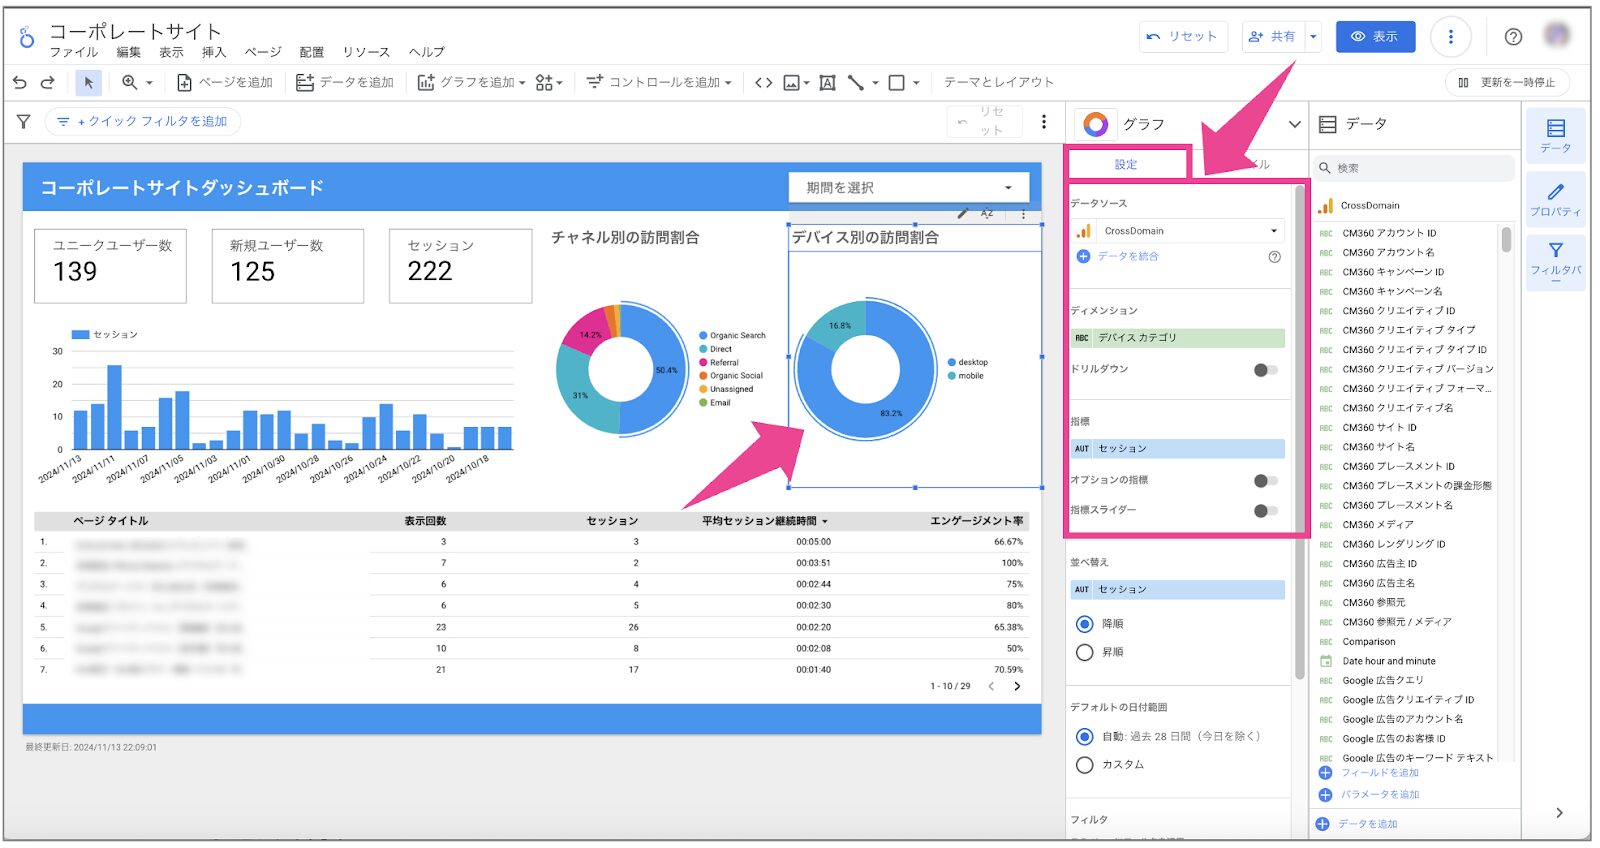Open the add chart dropdown

point(470,82)
